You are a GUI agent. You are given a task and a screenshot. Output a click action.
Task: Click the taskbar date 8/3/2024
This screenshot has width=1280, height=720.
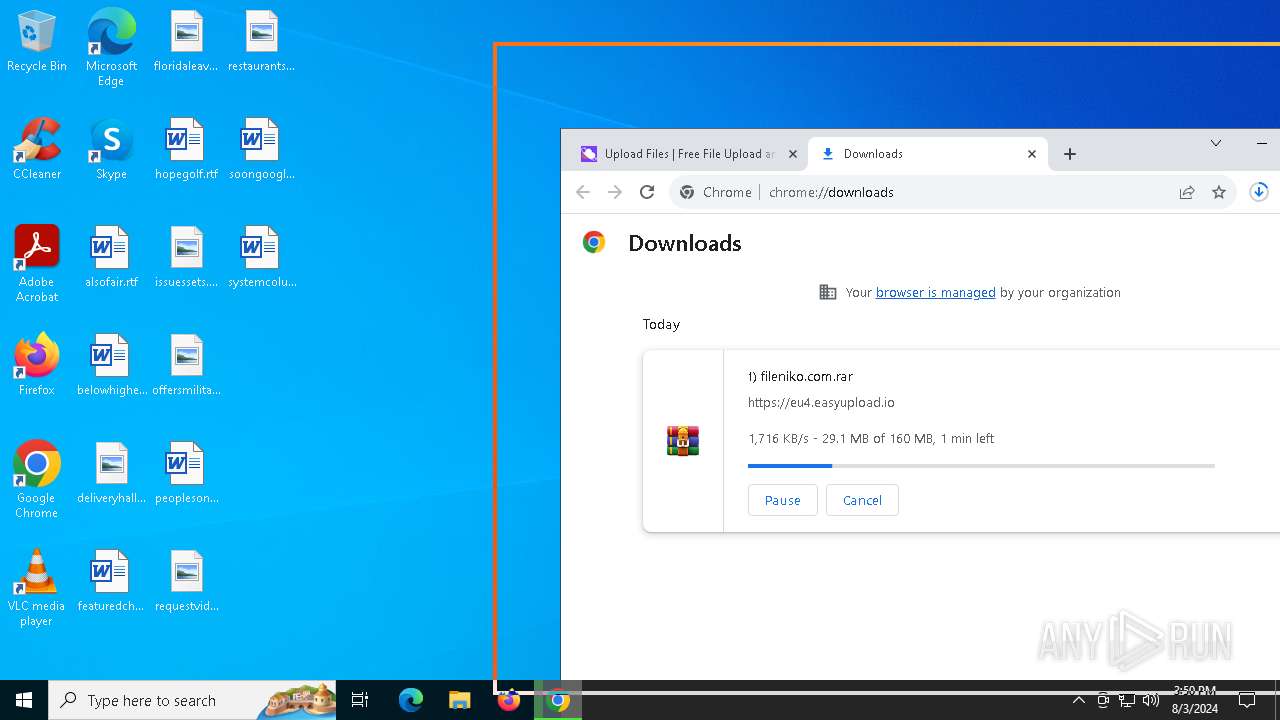pyautogui.click(x=1194, y=709)
